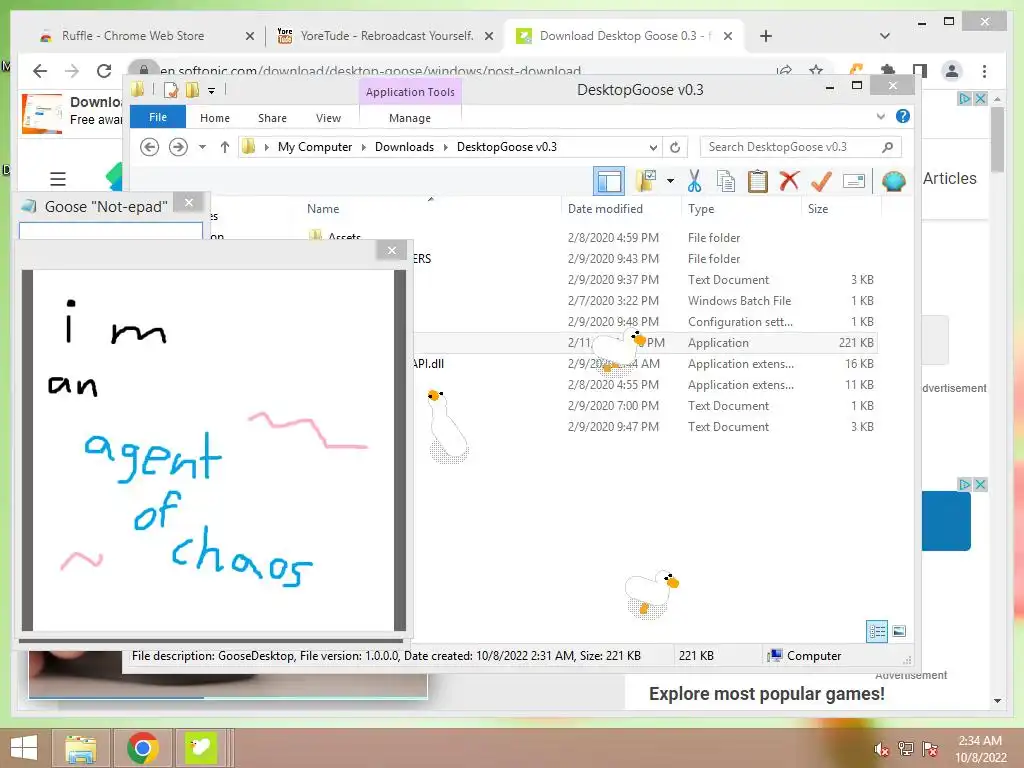Click the scissors Cut icon
The image size is (1024, 768).
(694, 181)
